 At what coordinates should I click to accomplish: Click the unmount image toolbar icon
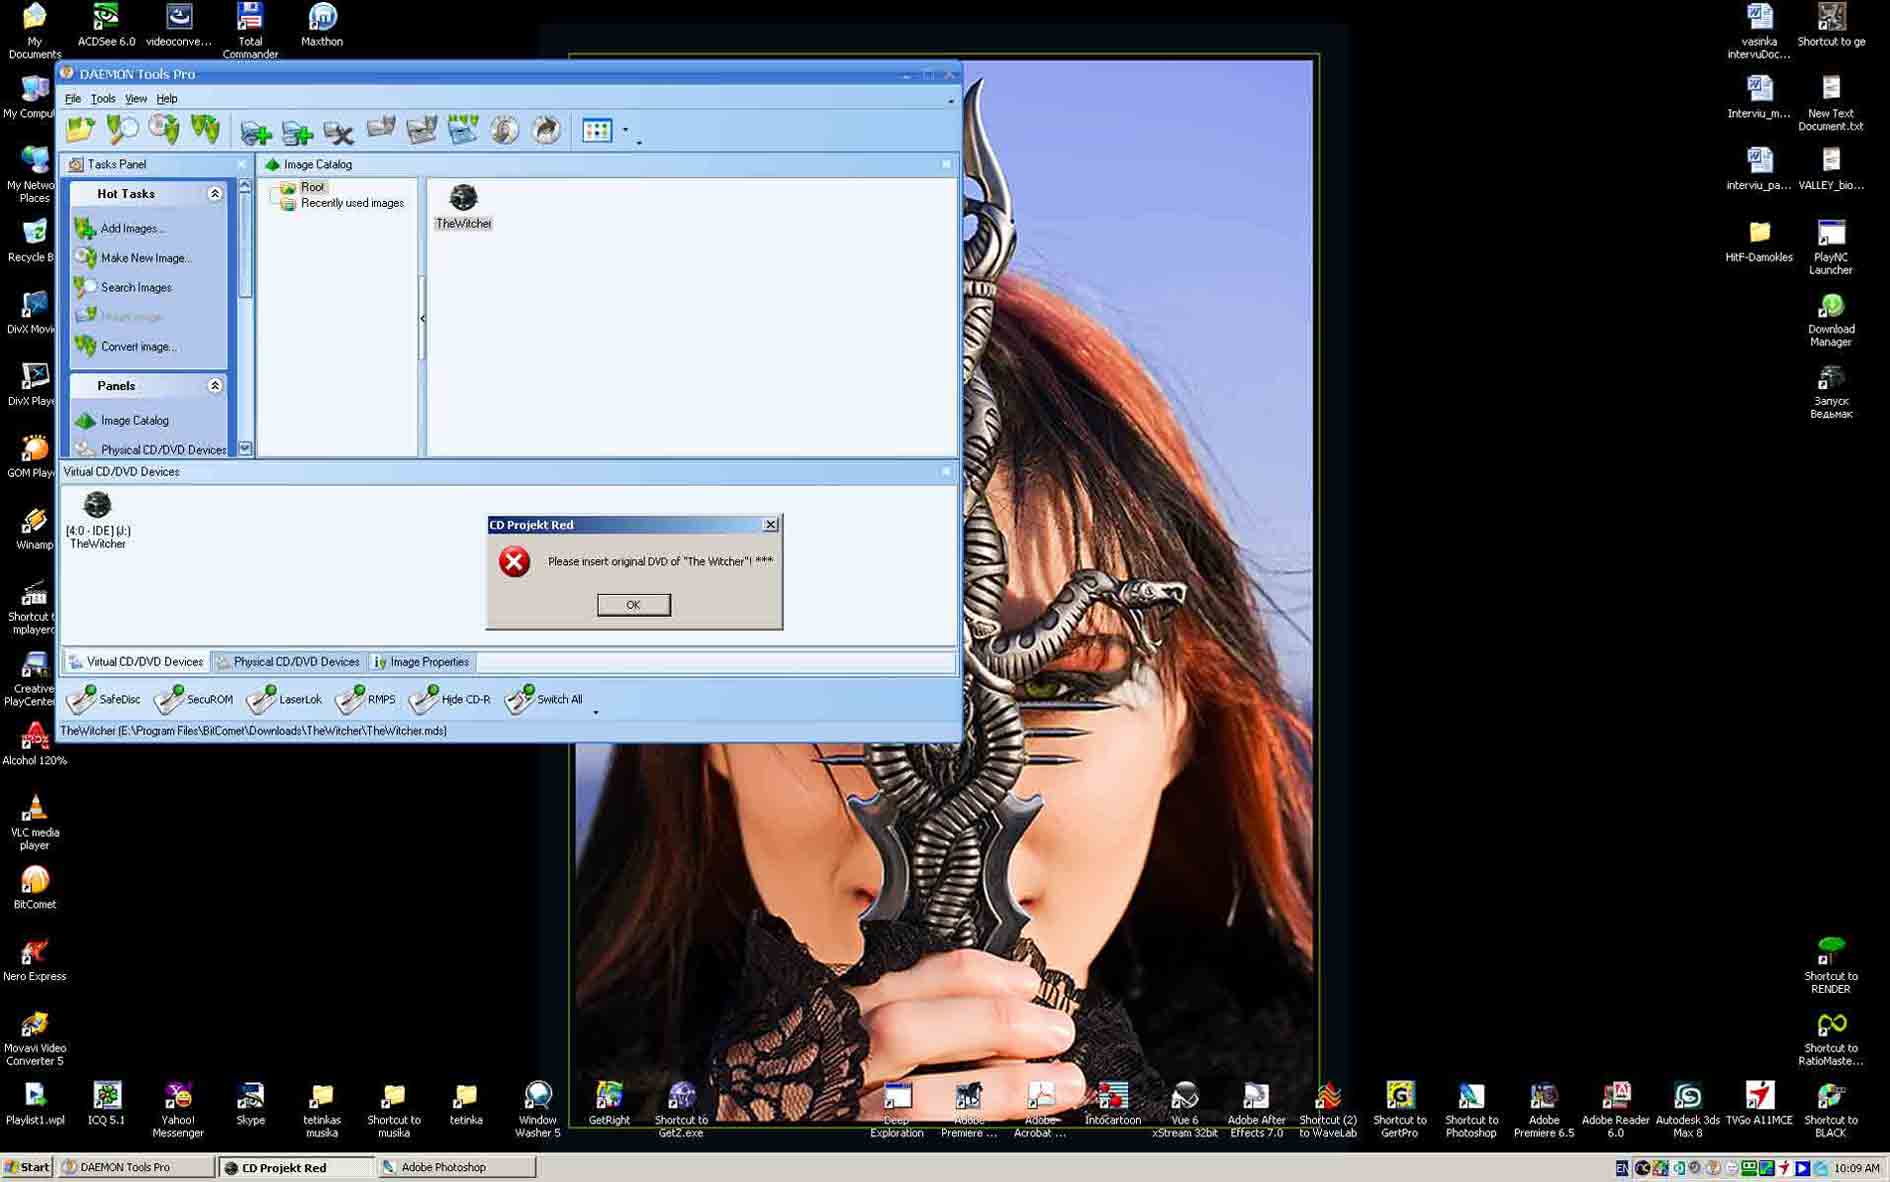coord(422,129)
